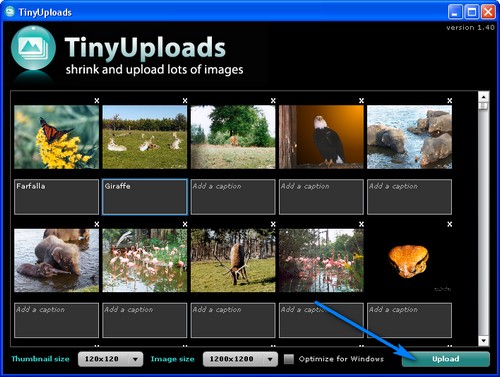Select the tree and meadow thumbnail

click(233, 137)
